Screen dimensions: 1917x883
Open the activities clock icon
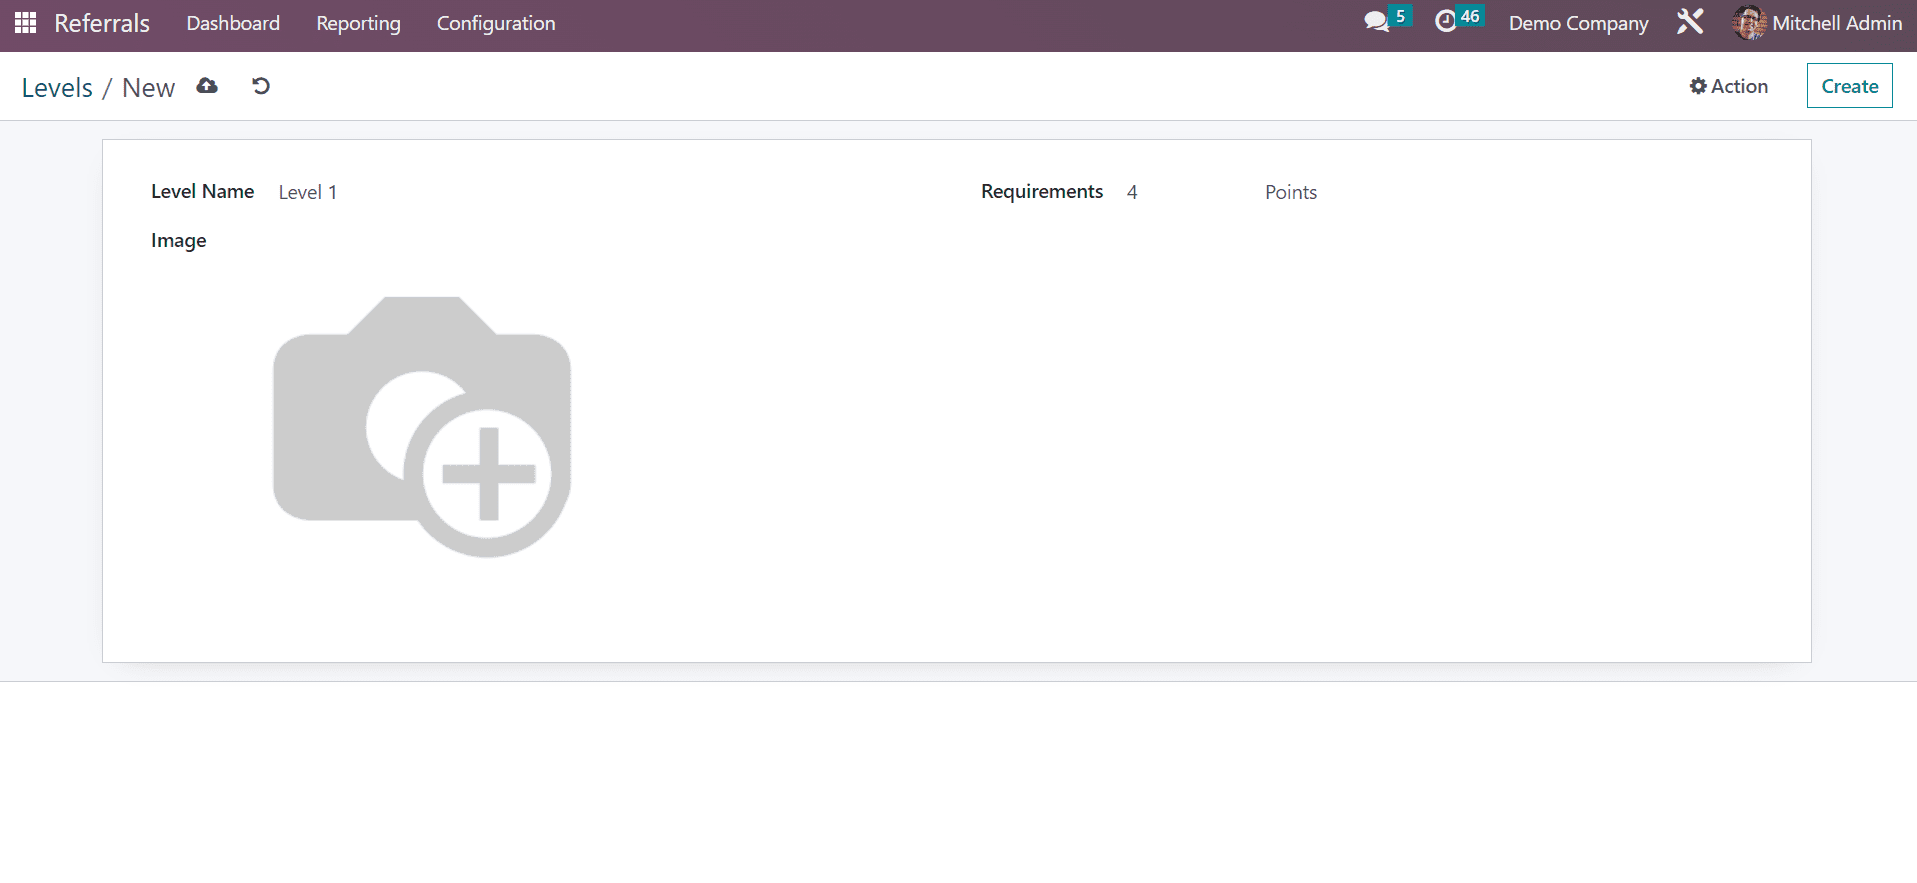tap(1445, 22)
